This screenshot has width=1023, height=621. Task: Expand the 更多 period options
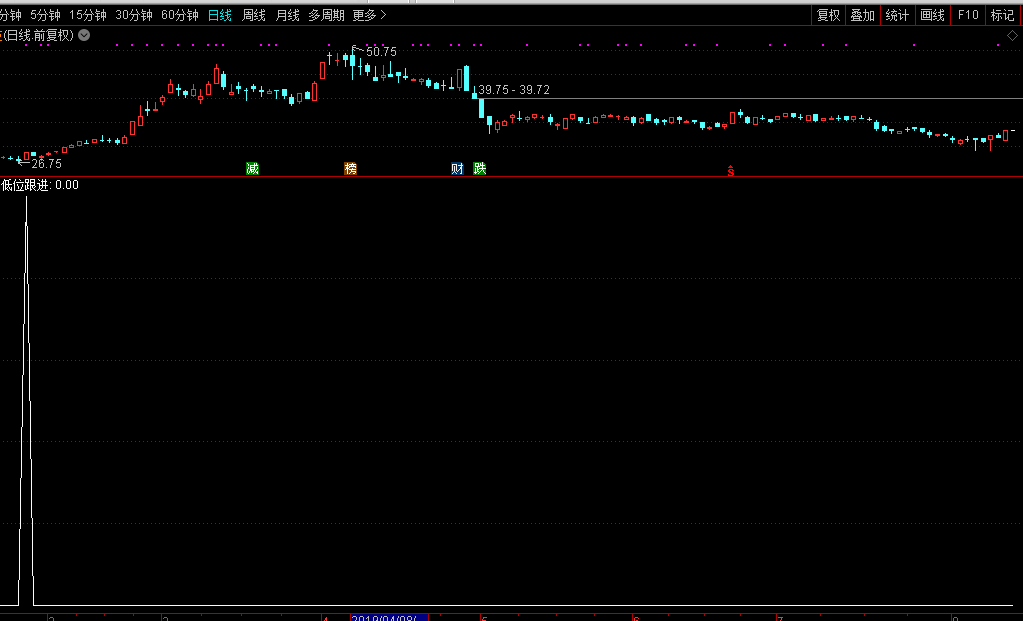pyautogui.click(x=369, y=15)
